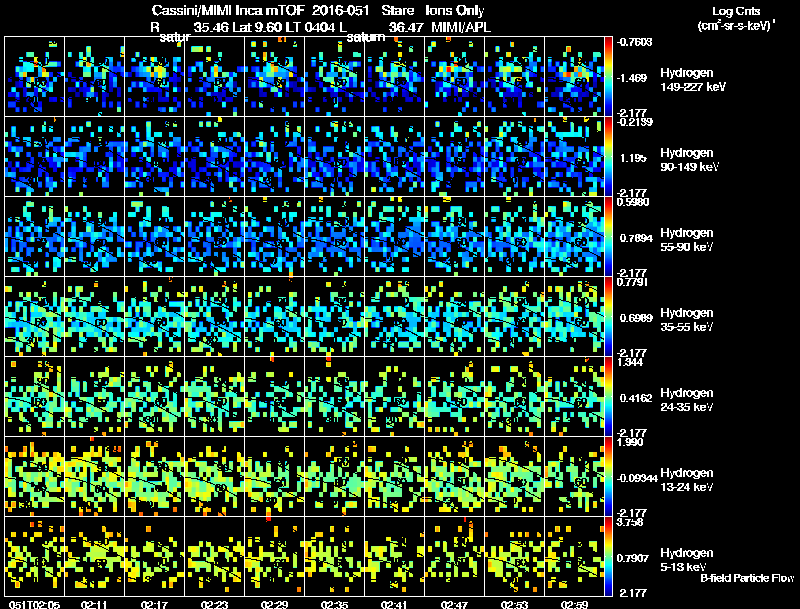Viewport: 800px width, 609px height.
Task: Click the radial distance value '35.46'
Action: coord(211,27)
